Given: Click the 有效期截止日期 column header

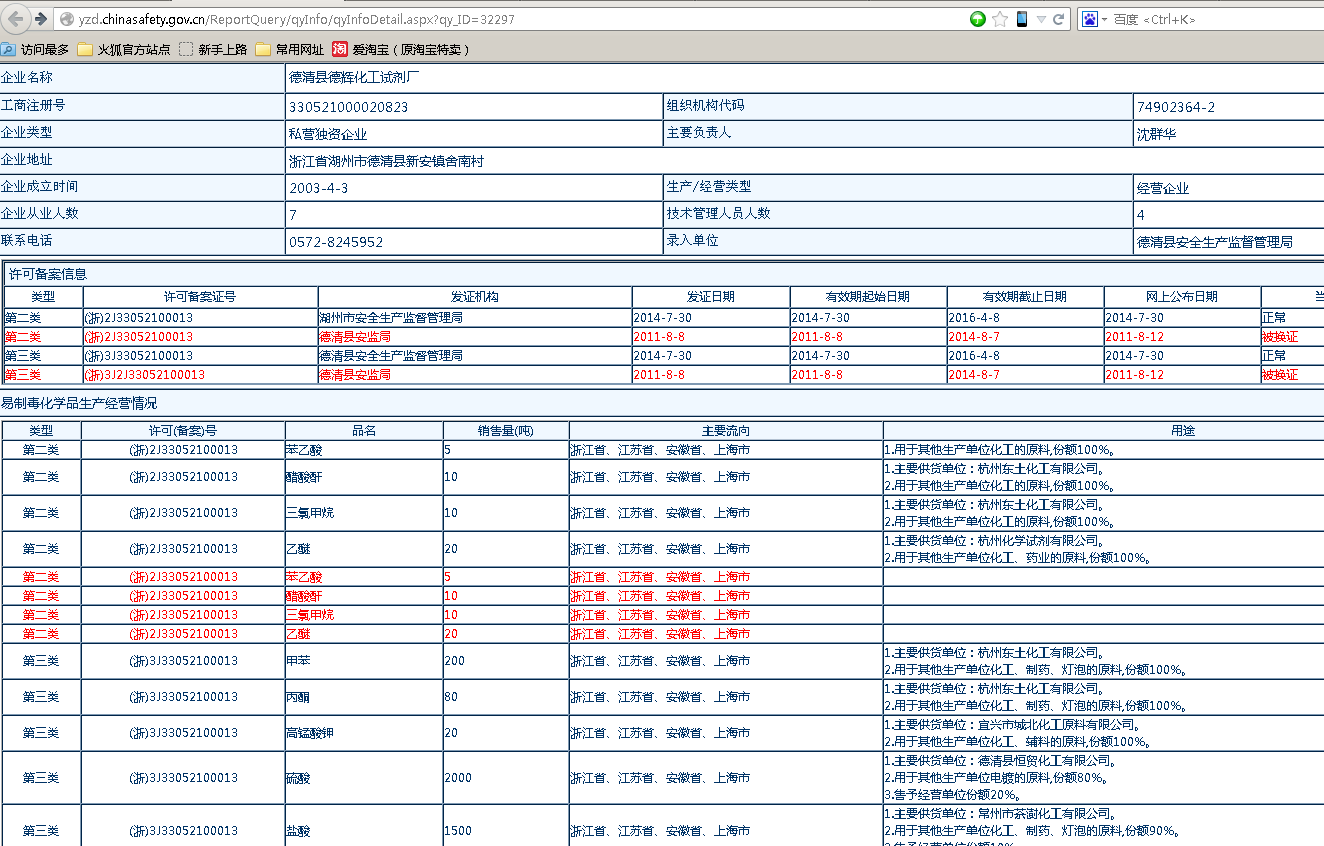Looking at the screenshot, I should tap(1025, 297).
